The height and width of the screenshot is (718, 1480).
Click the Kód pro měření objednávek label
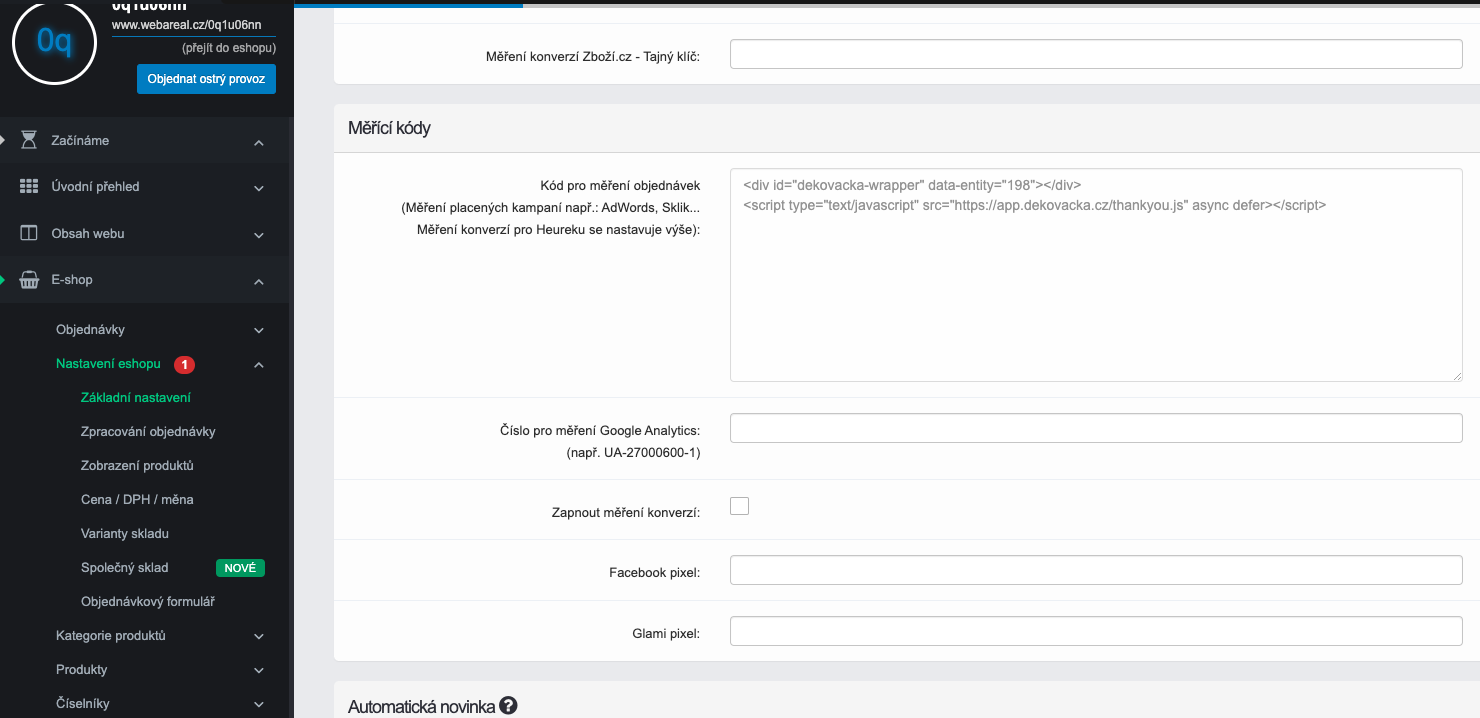[620, 186]
